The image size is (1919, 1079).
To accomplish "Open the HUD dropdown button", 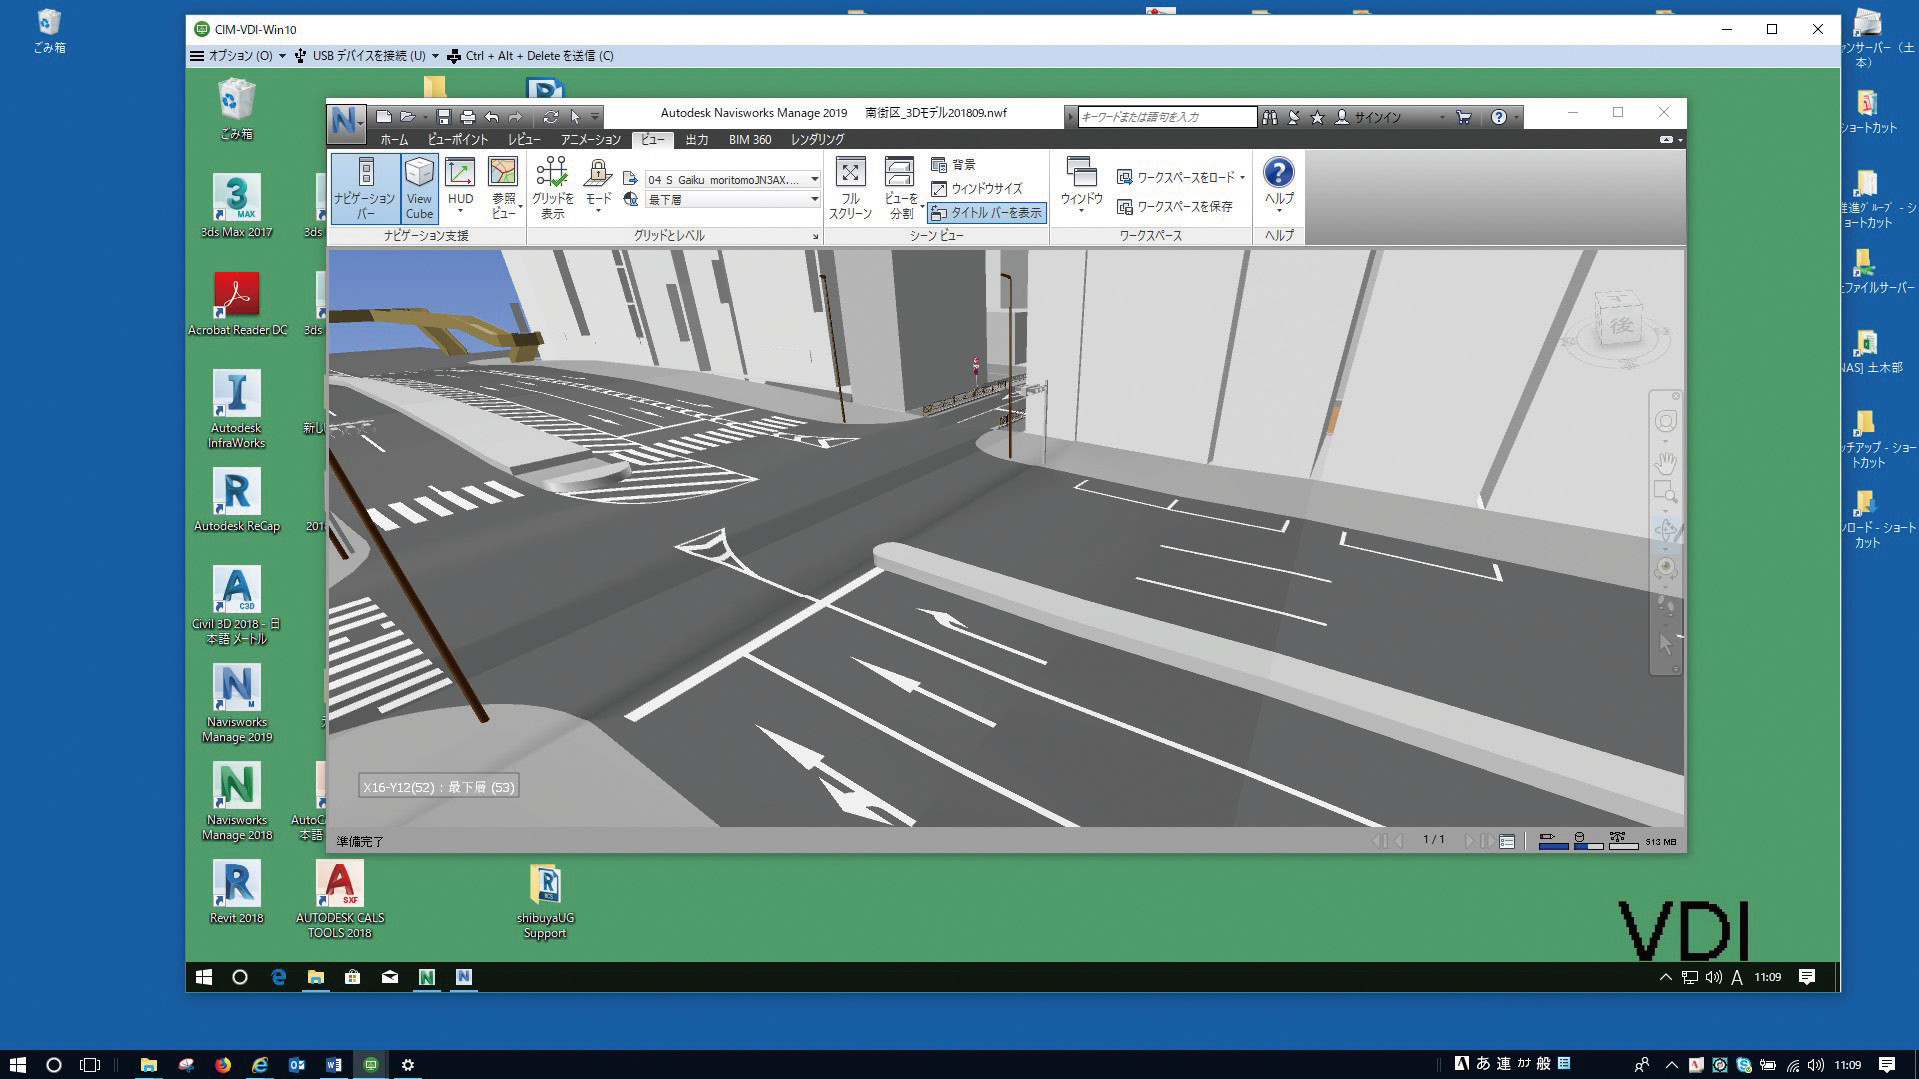I will [460, 188].
